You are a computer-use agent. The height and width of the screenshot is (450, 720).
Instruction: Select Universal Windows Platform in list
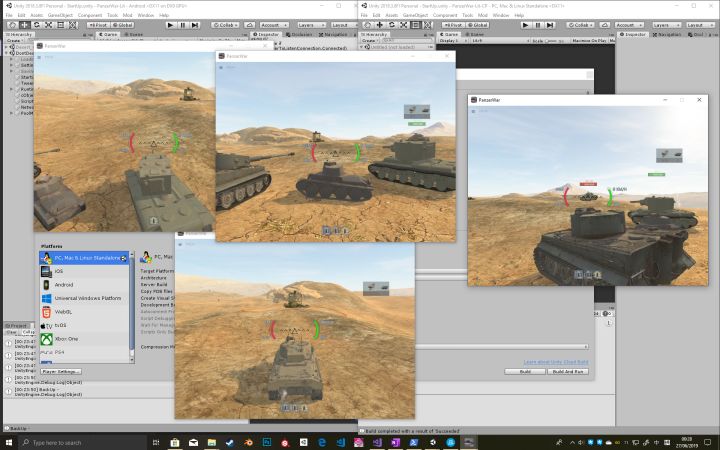point(84,298)
